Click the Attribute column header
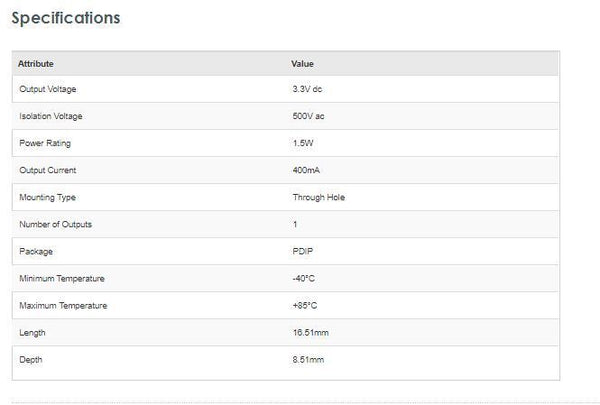The width and height of the screenshot is (600, 405). click(36, 63)
